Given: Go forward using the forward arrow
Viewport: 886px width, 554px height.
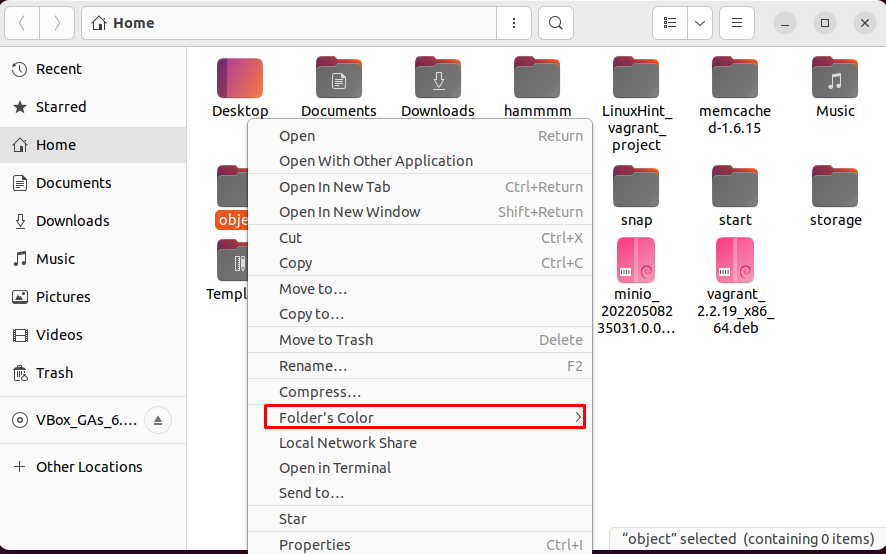Looking at the screenshot, I should 57,23.
